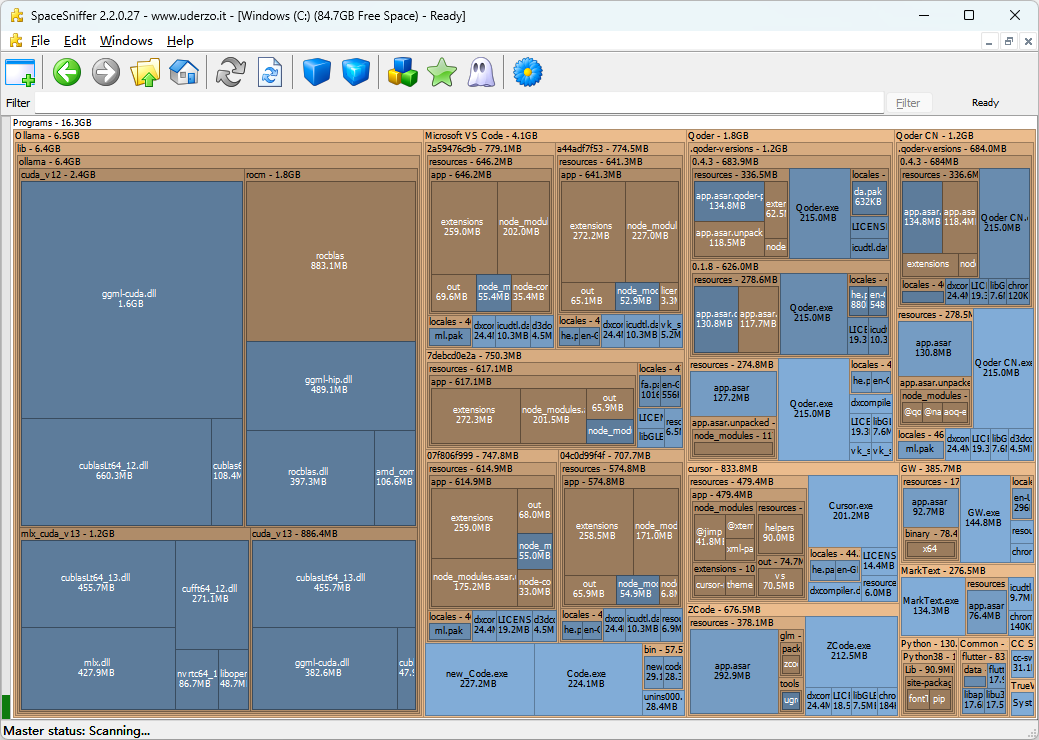Click the Filter button
The width and height of the screenshot is (1039, 740).
click(908, 103)
